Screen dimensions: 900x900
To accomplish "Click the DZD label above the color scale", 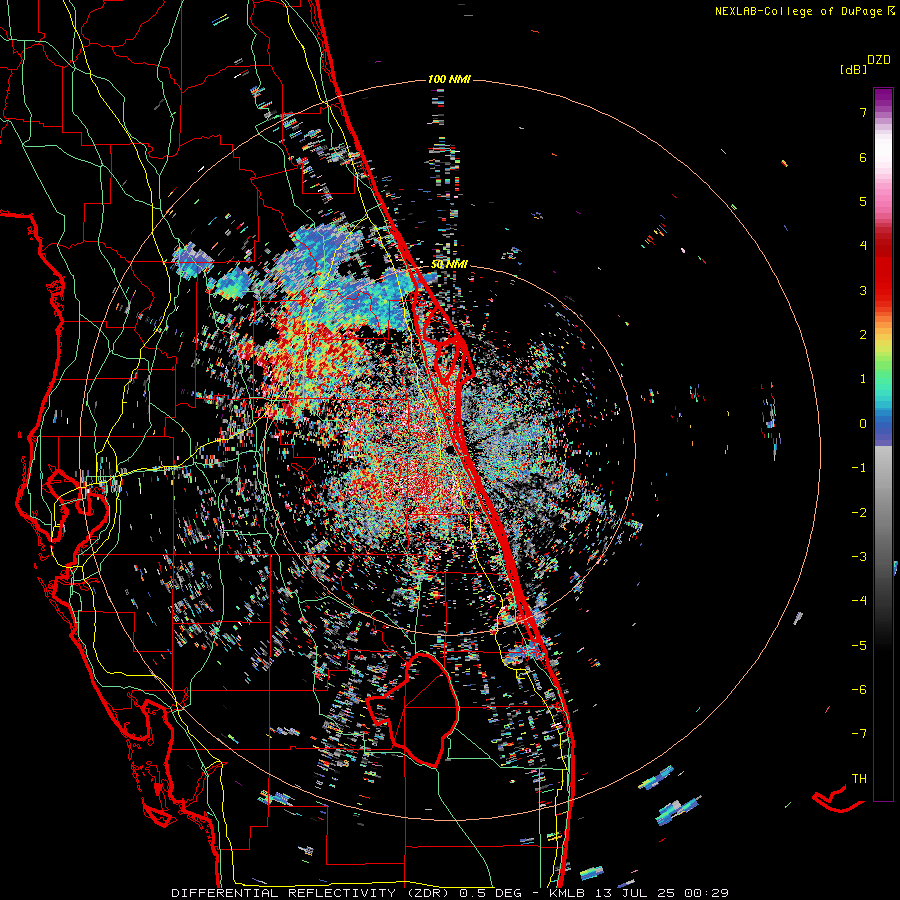I will pyautogui.click(x=879, y=60).
